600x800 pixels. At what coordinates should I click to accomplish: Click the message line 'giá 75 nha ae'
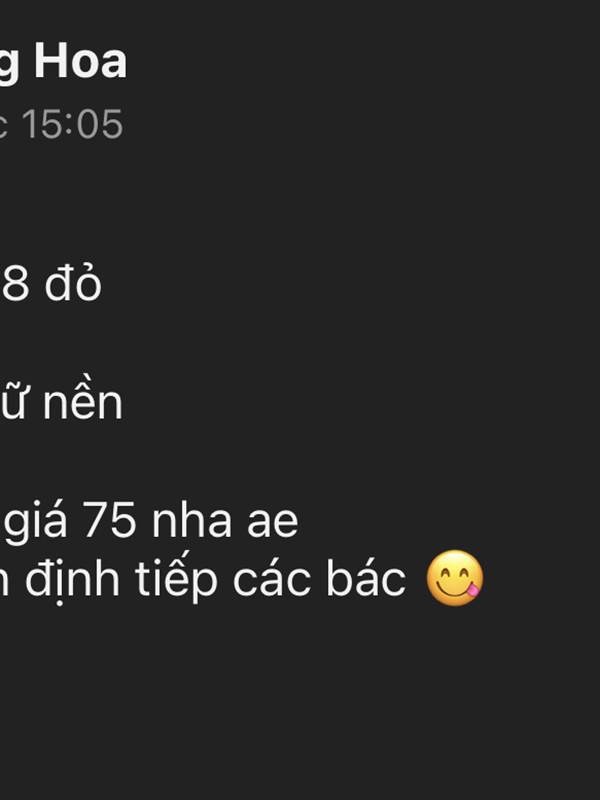pos(151,521)
